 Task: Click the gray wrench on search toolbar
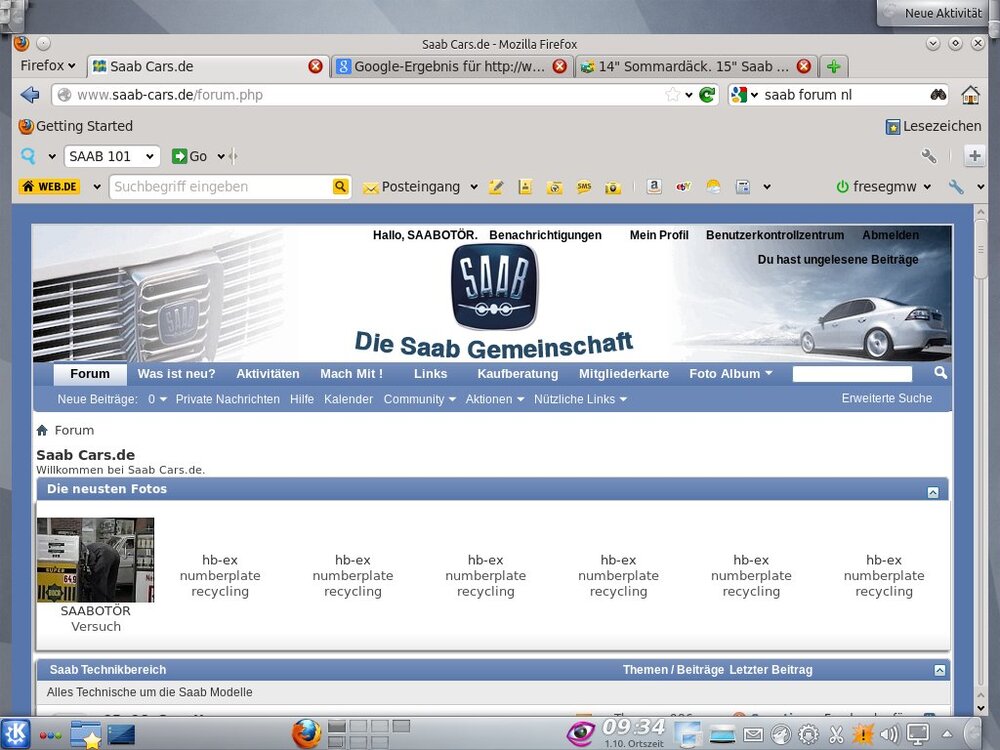(929, 156)
